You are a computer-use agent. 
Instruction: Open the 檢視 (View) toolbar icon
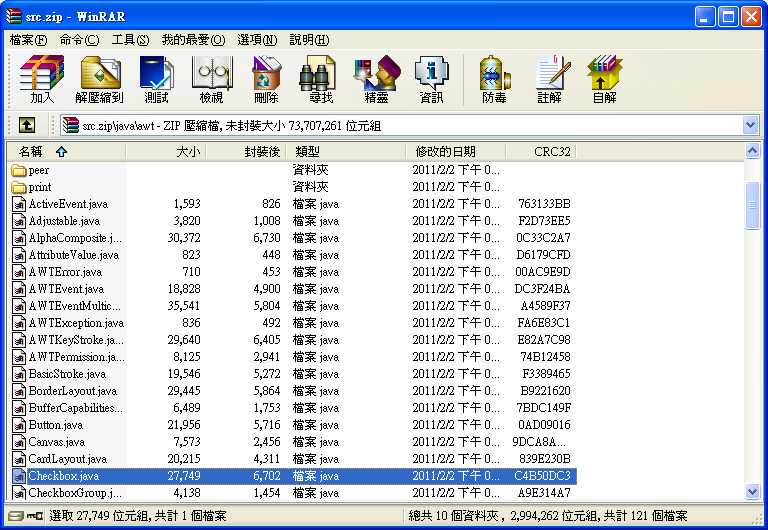[x=212, y=79]
